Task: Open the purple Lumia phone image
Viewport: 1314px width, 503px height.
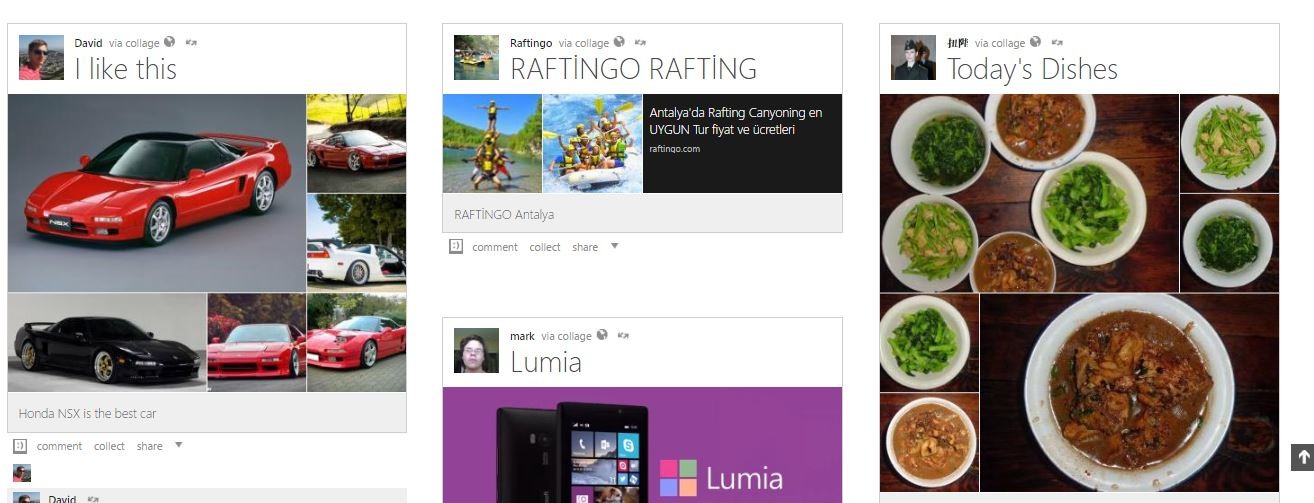Action: pyautogui.click(x=642, y=445)
